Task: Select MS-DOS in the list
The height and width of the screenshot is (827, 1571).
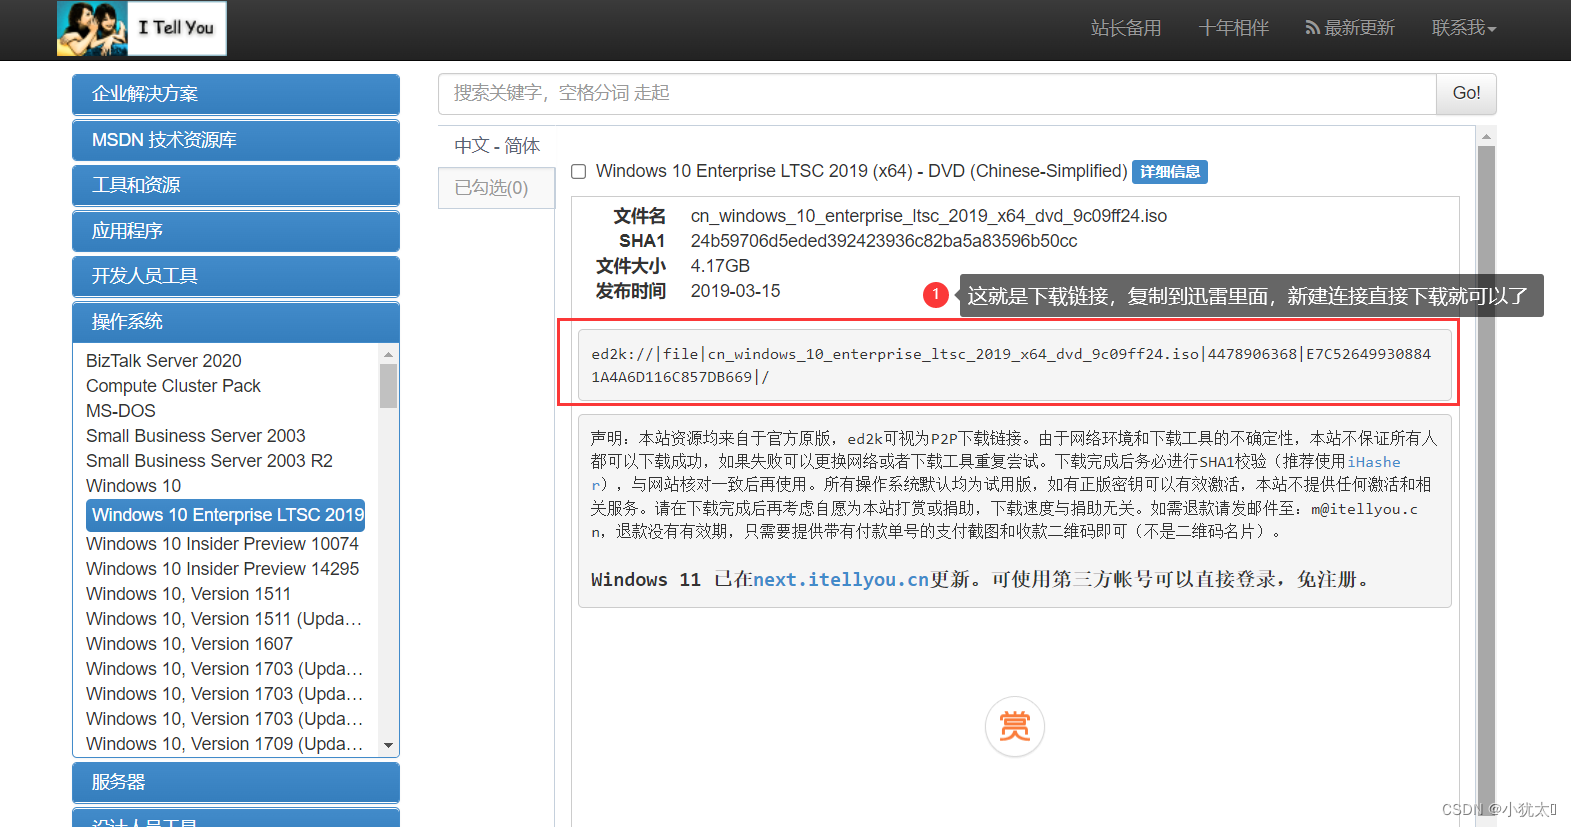Action: 121,411
